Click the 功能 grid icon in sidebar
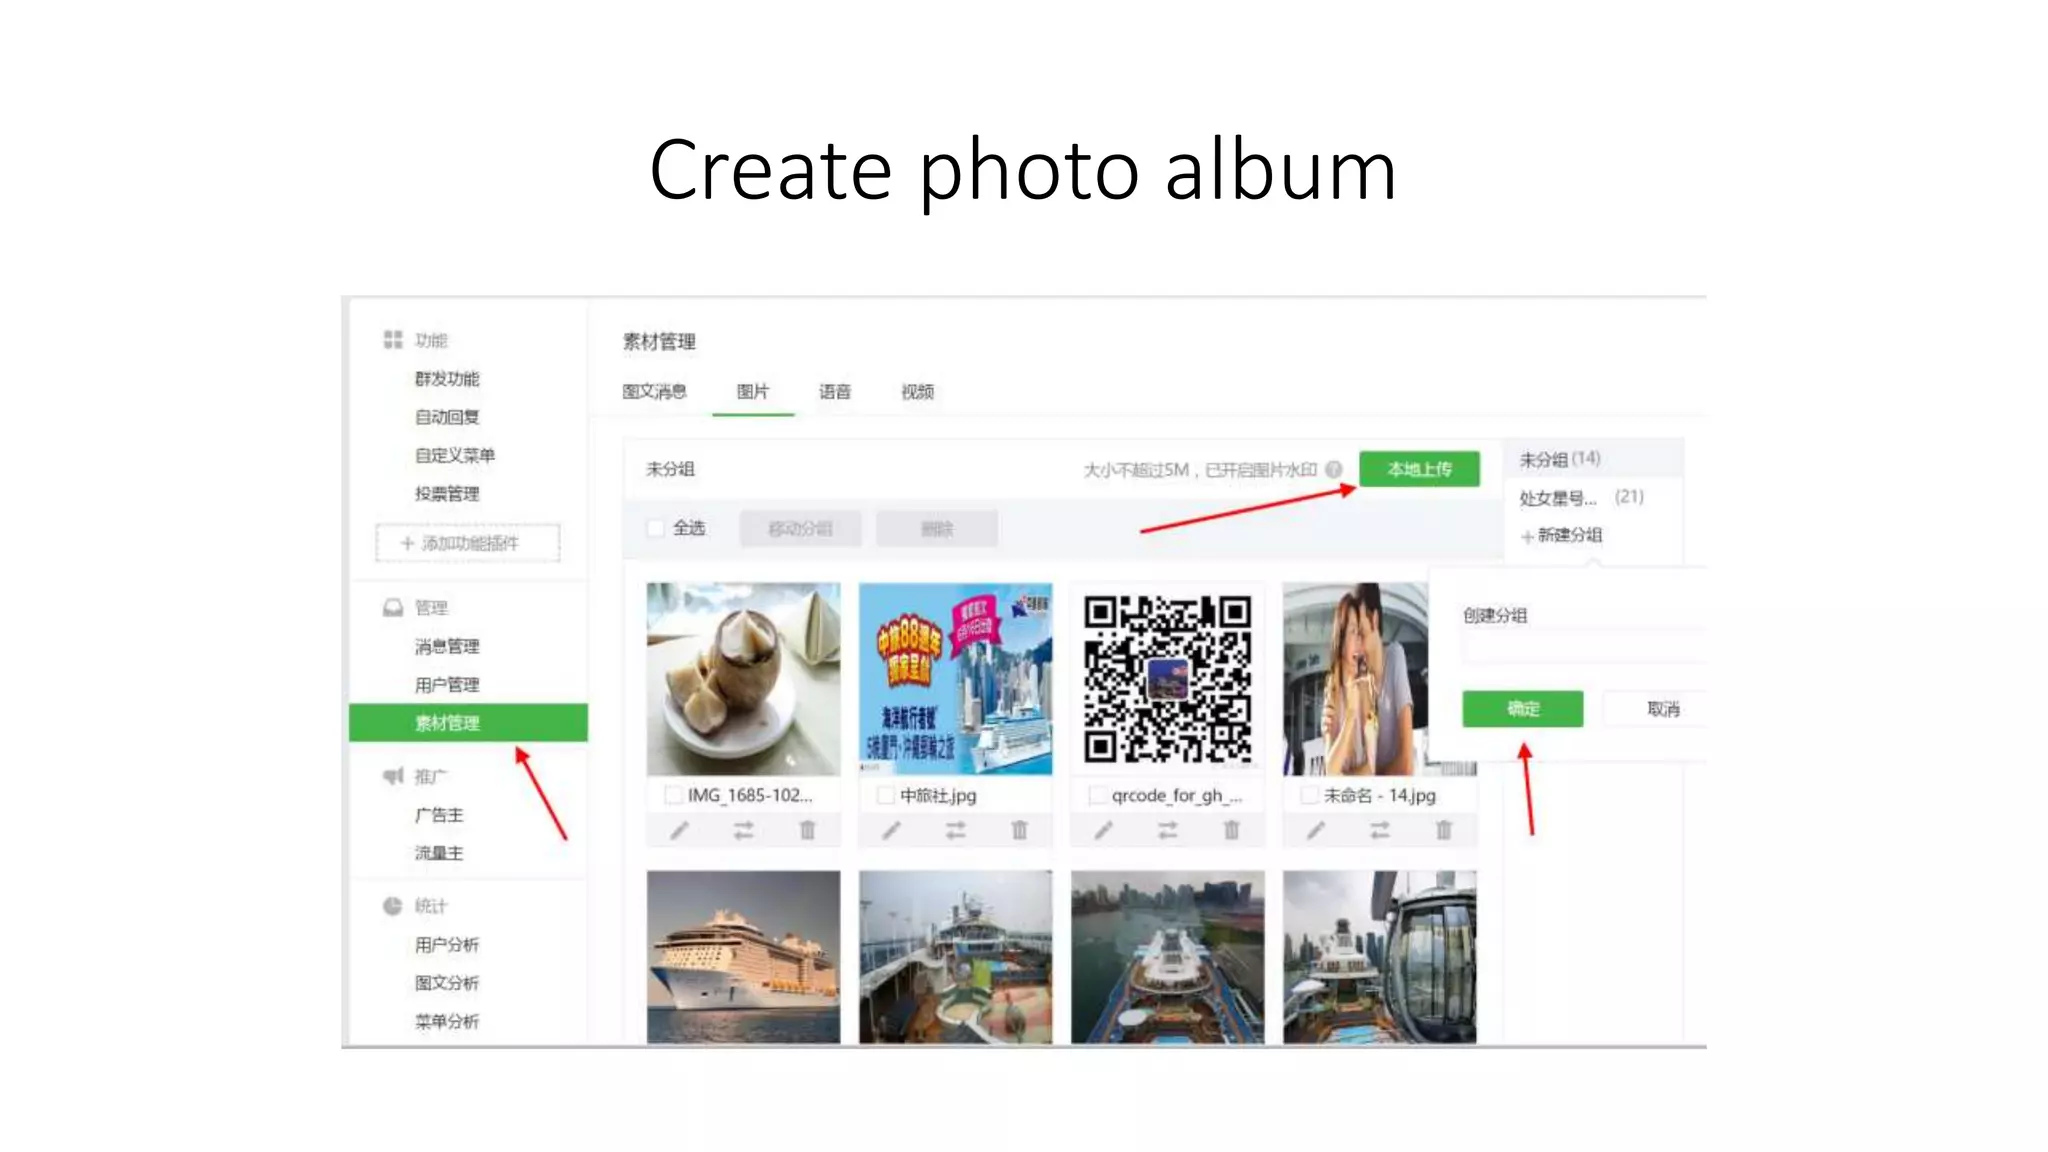 (393, 340)
